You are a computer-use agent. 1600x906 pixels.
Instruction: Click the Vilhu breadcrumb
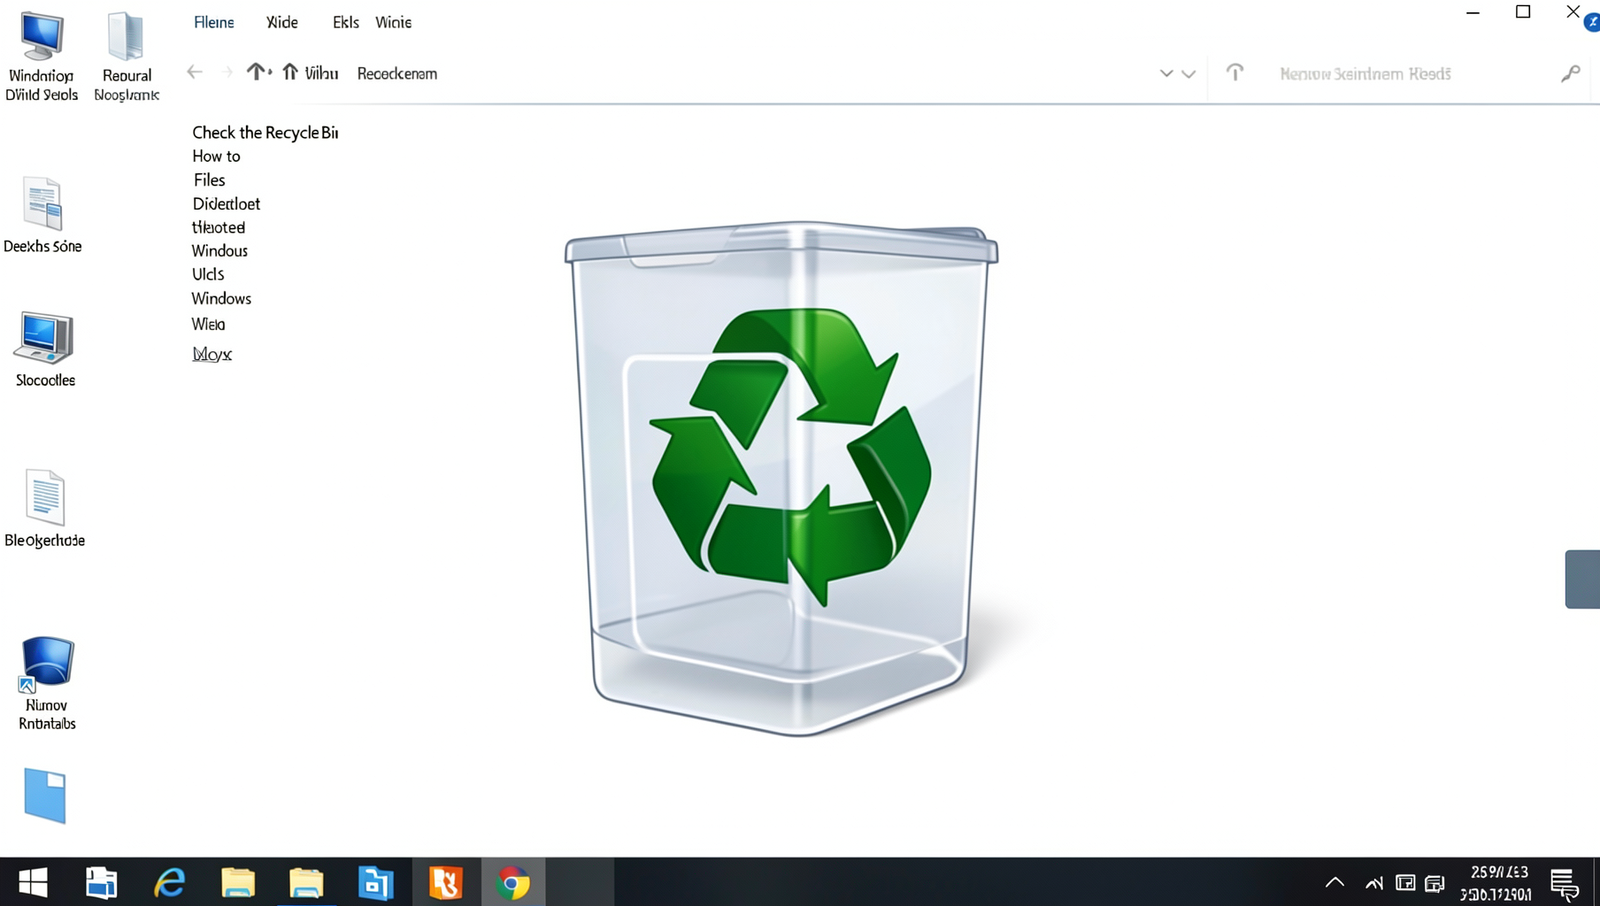tap(321, 73)
